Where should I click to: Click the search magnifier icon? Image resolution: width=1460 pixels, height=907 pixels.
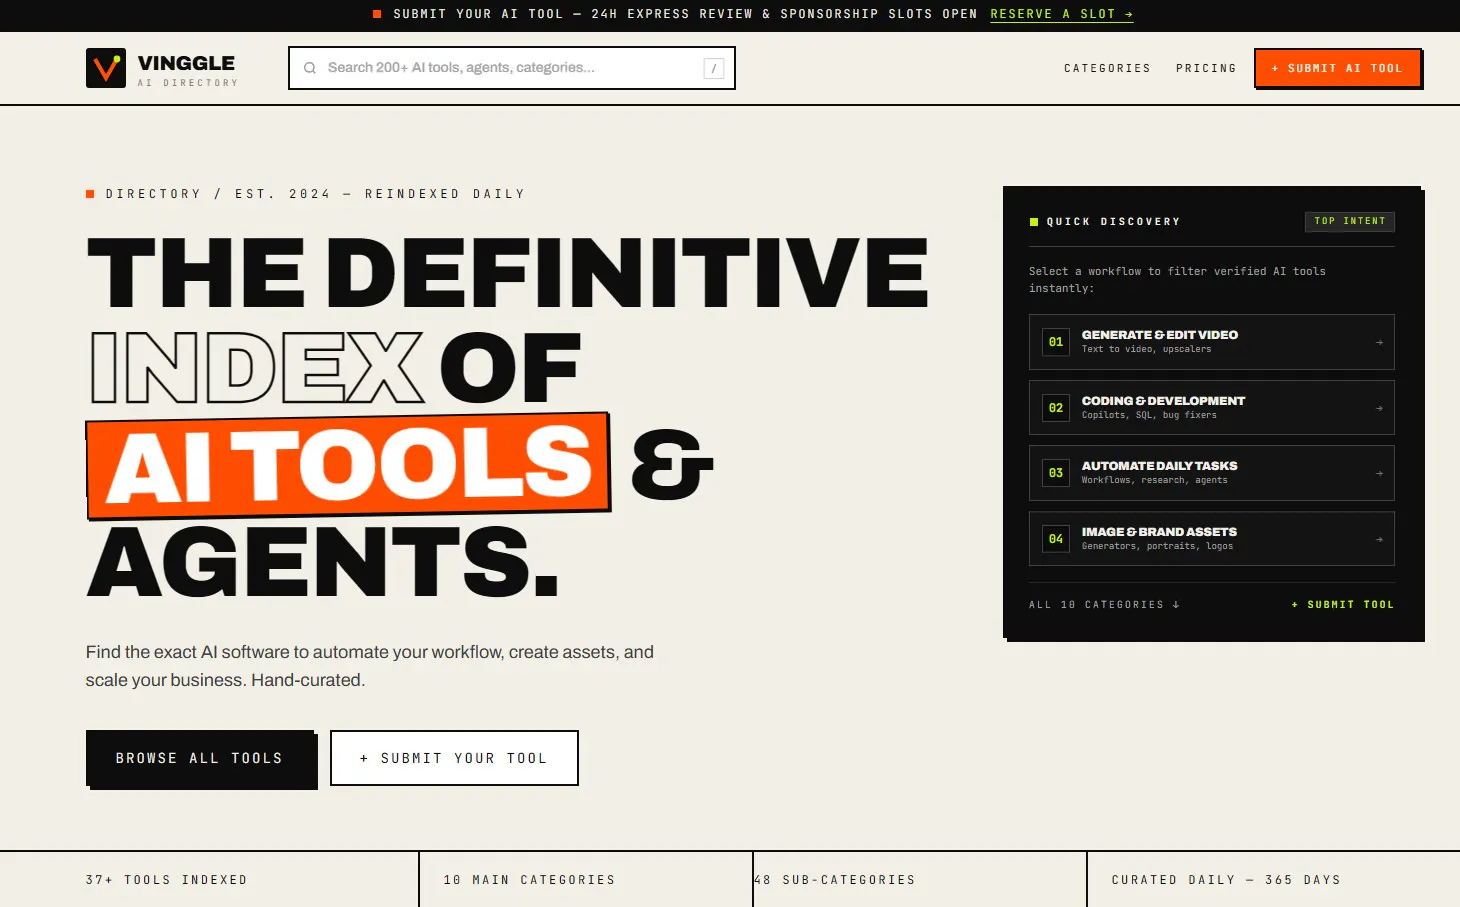(x=310, y=68)
